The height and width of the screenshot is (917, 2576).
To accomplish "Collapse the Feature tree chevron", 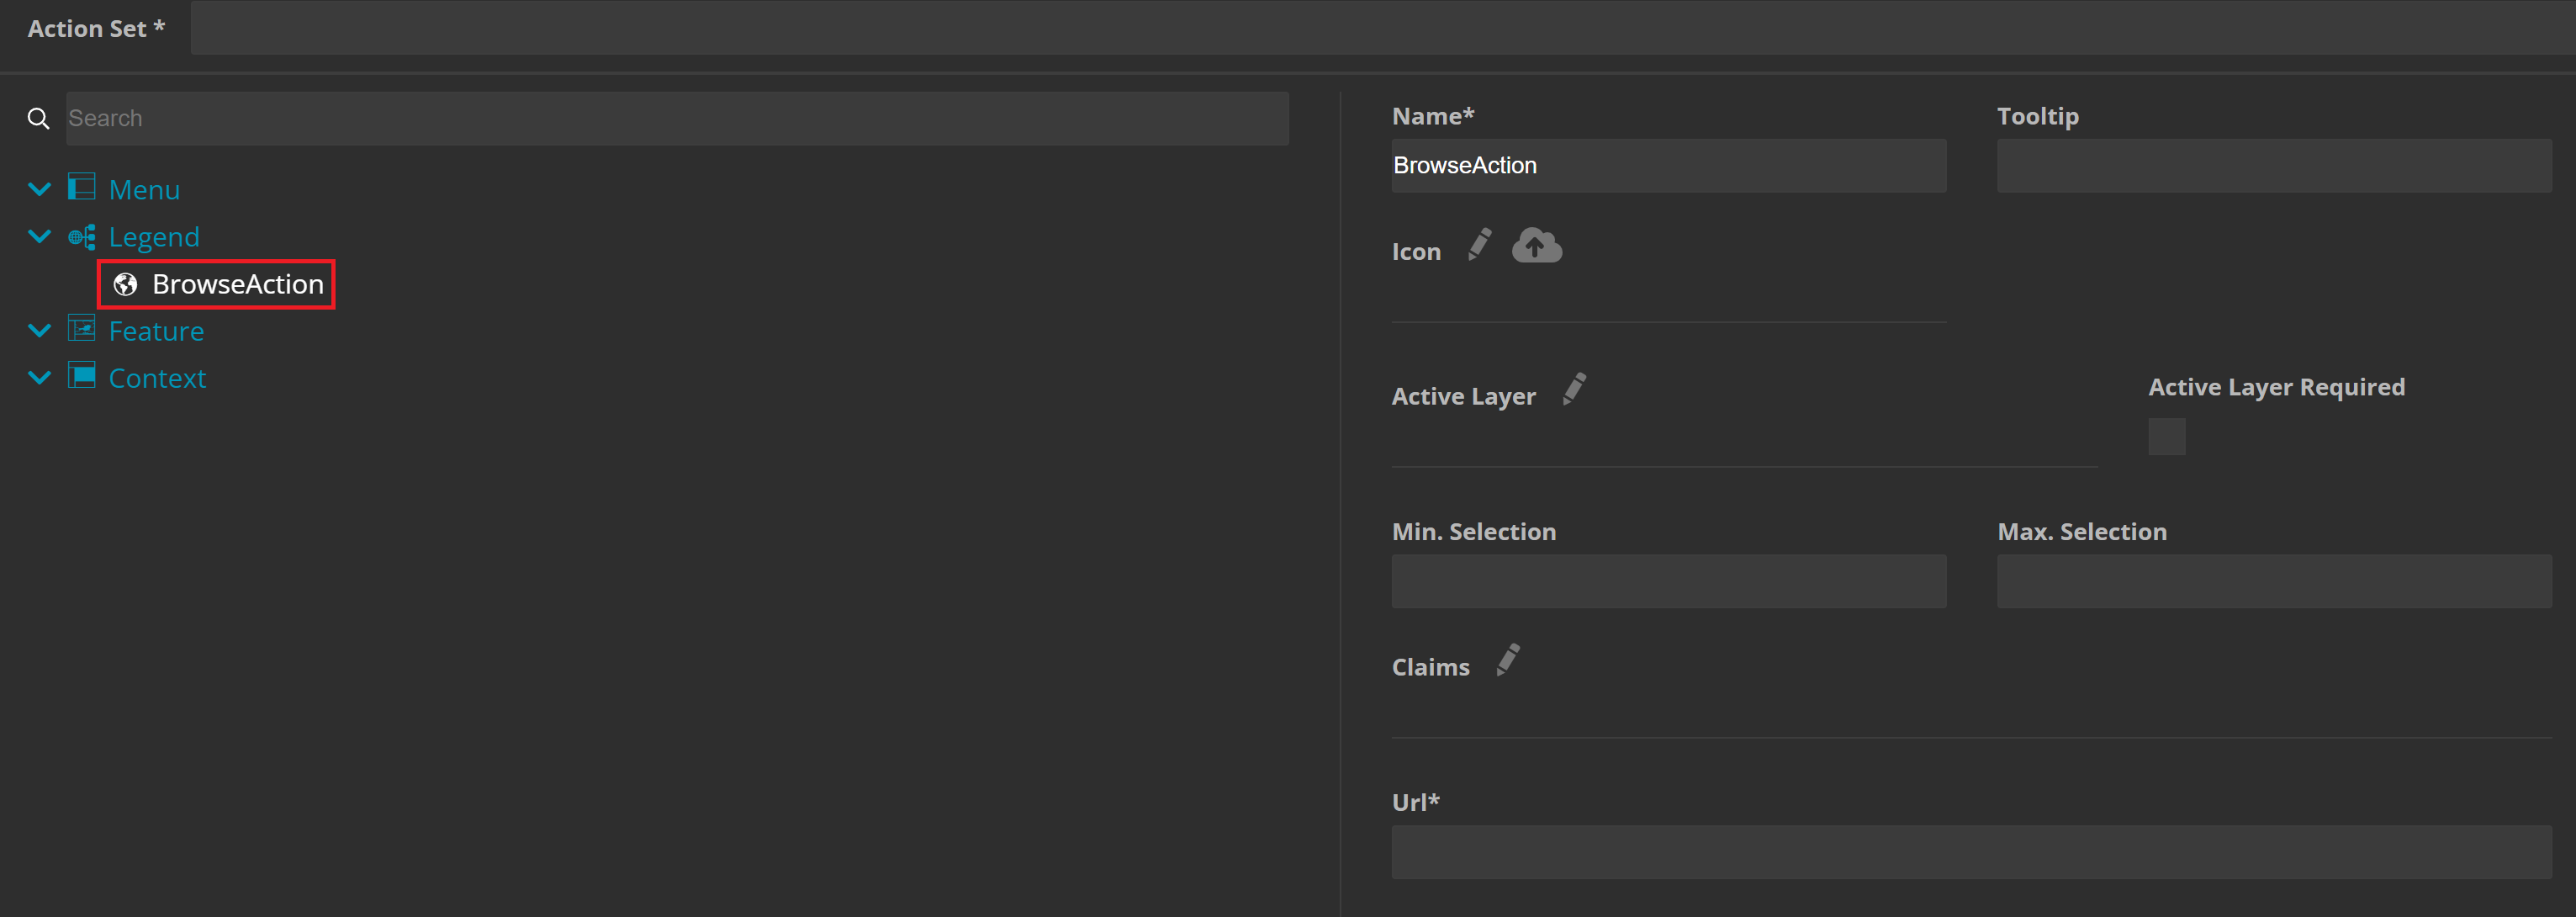I will 40,331.
